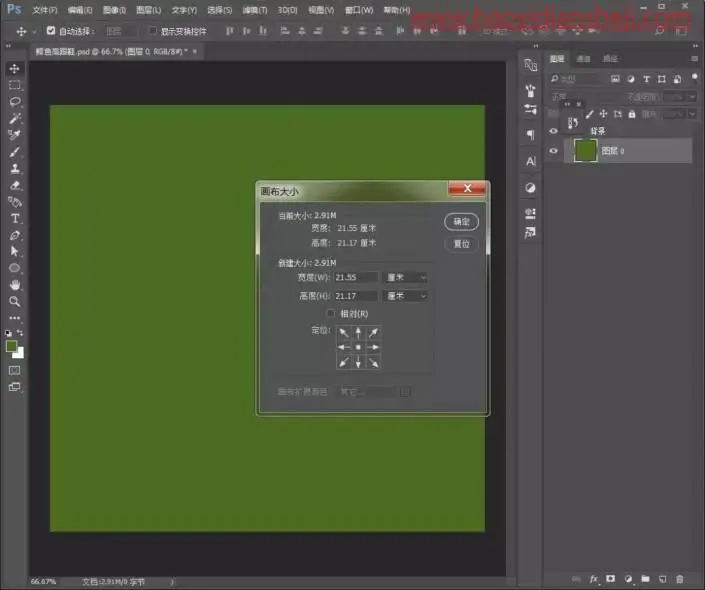705x590 pixels.
Task: Select the Horizontal Type tool
Action: (x=14, y=218)
